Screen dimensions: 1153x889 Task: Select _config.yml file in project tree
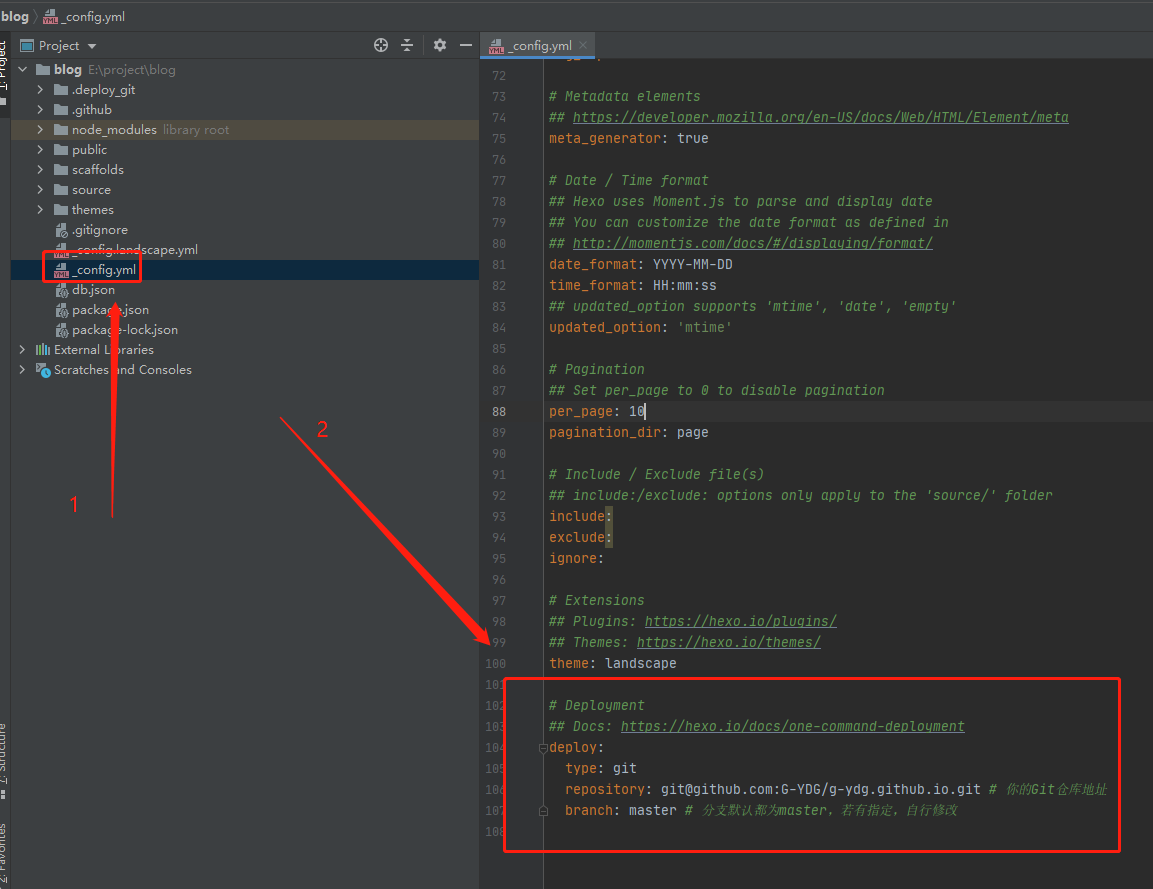[104, 270]
